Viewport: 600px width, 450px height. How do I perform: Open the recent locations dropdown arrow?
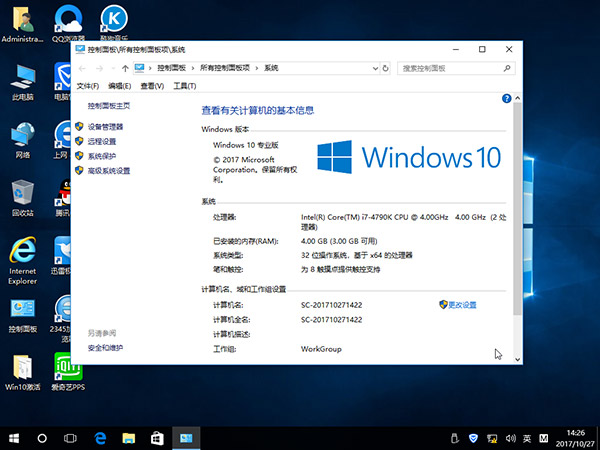point(111,68)
